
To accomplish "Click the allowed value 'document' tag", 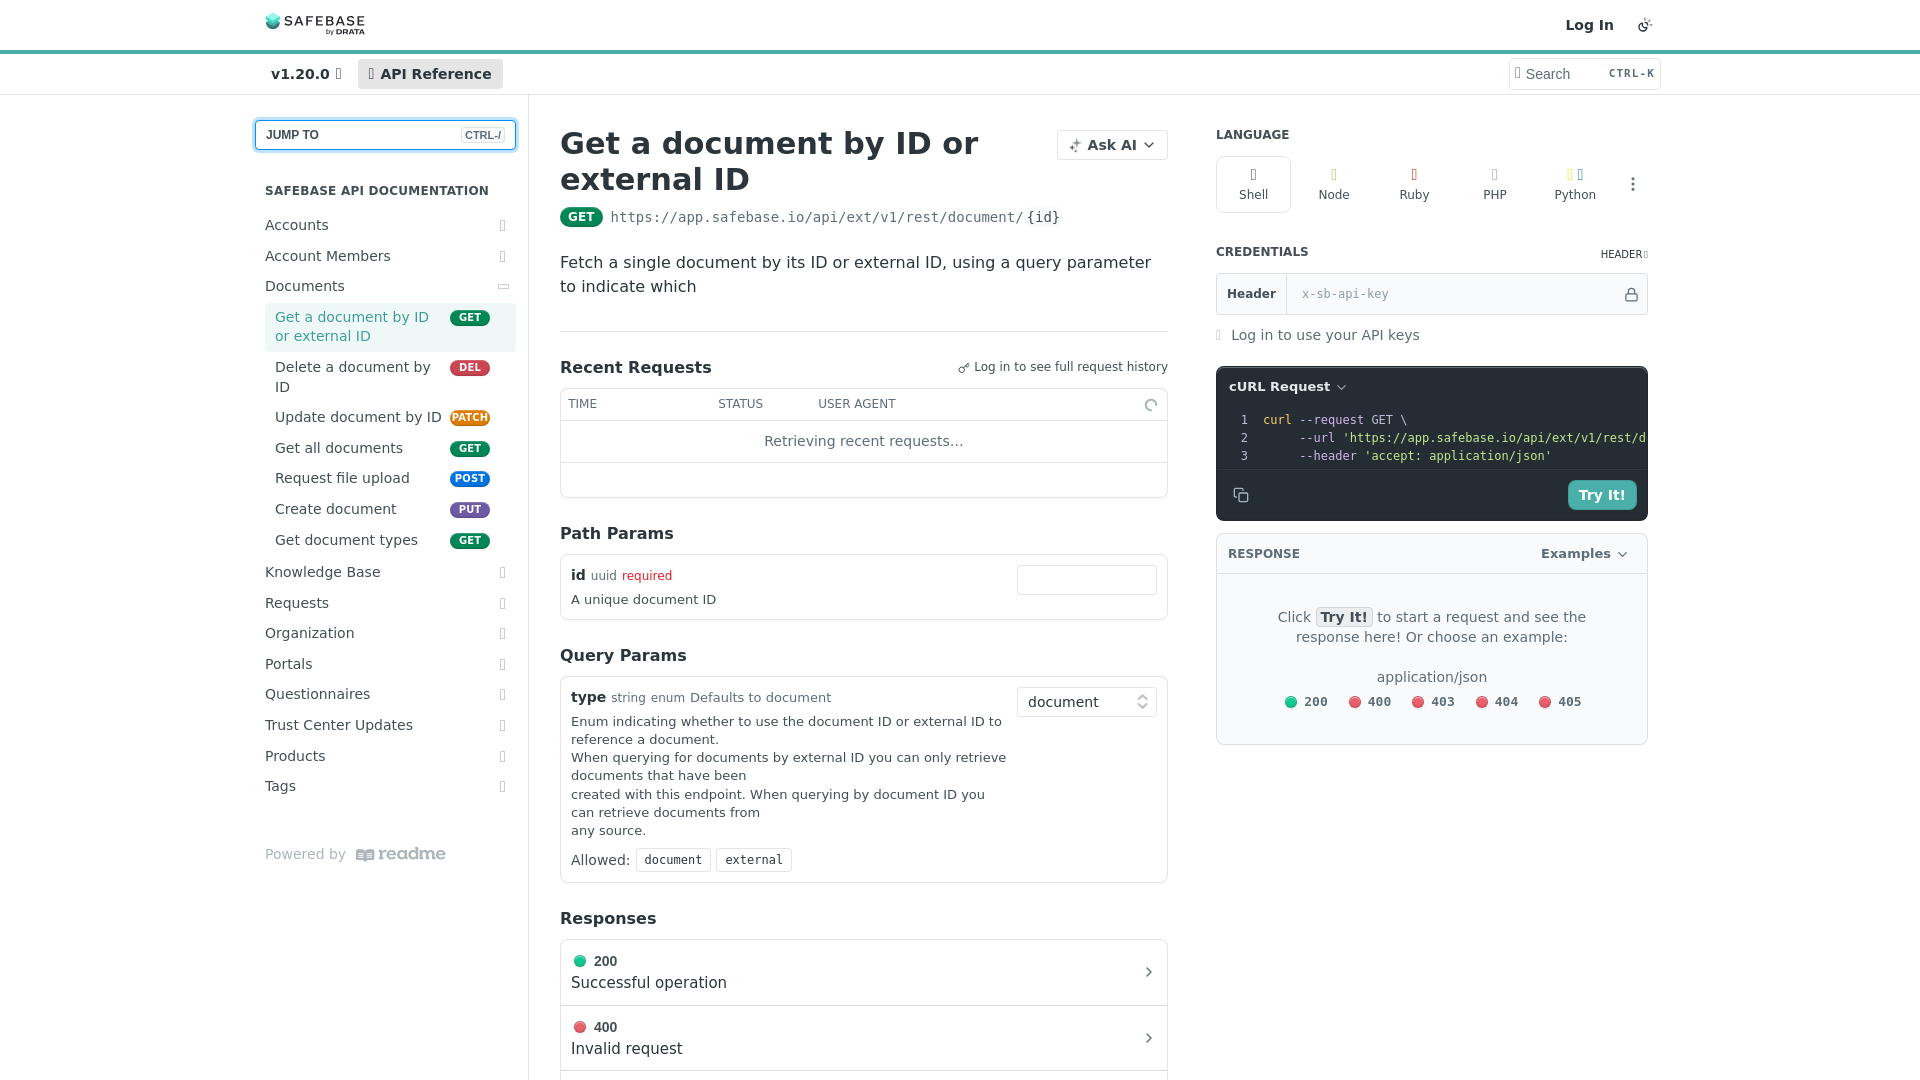I will 673,860.
